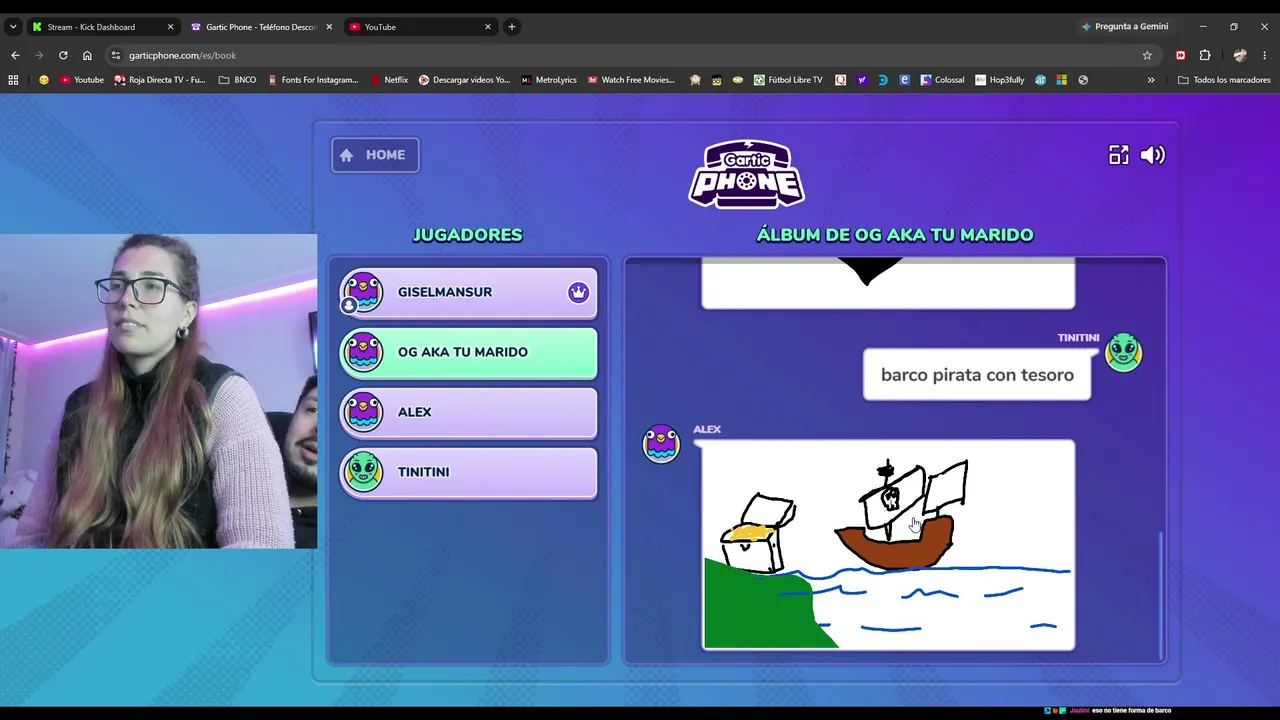The height and width of the screenshot is (720, 1280).
Task: Close the Stream - Kick Dashboard tab
Action: [170, 27]
